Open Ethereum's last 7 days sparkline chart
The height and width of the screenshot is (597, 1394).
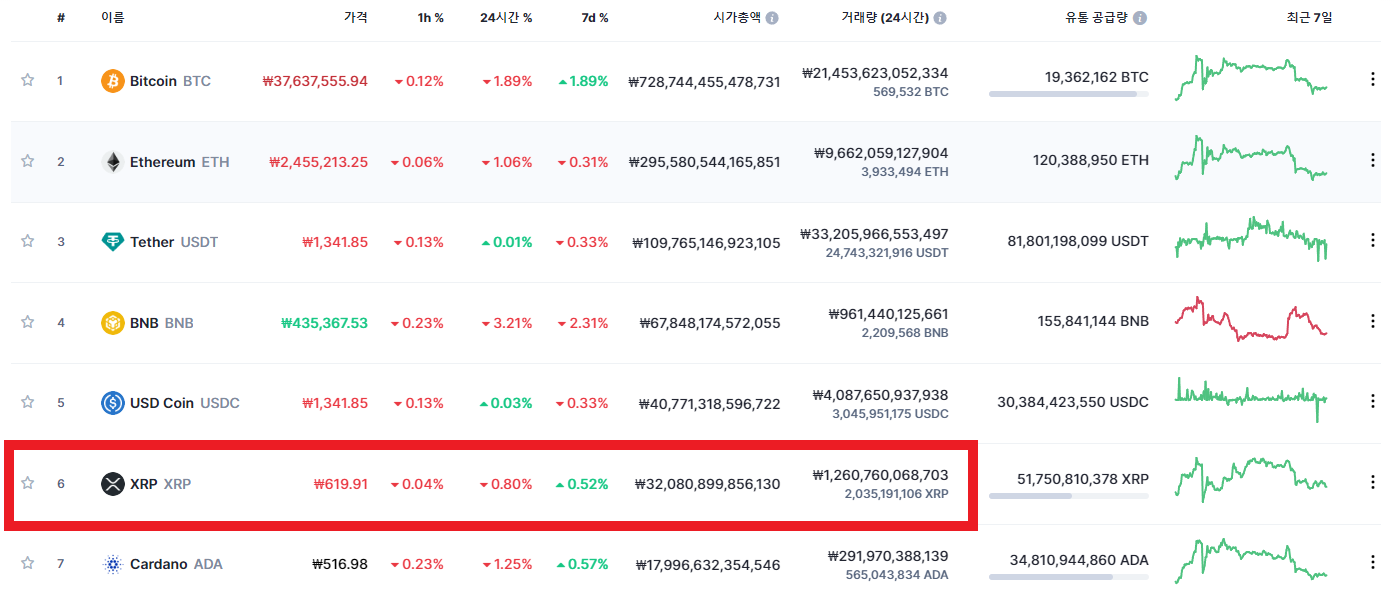pos(1251,158)
